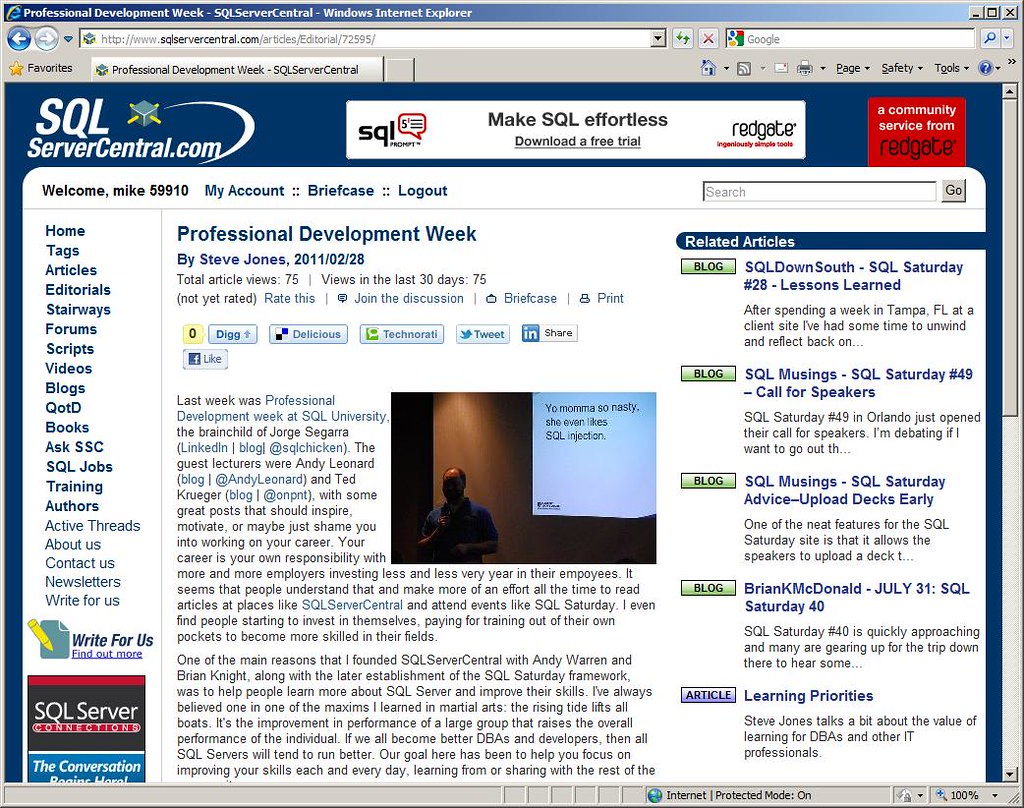Screen dimensions: 1024x808
Task: Stop loading with the red X icon
Action: (708, 39)
